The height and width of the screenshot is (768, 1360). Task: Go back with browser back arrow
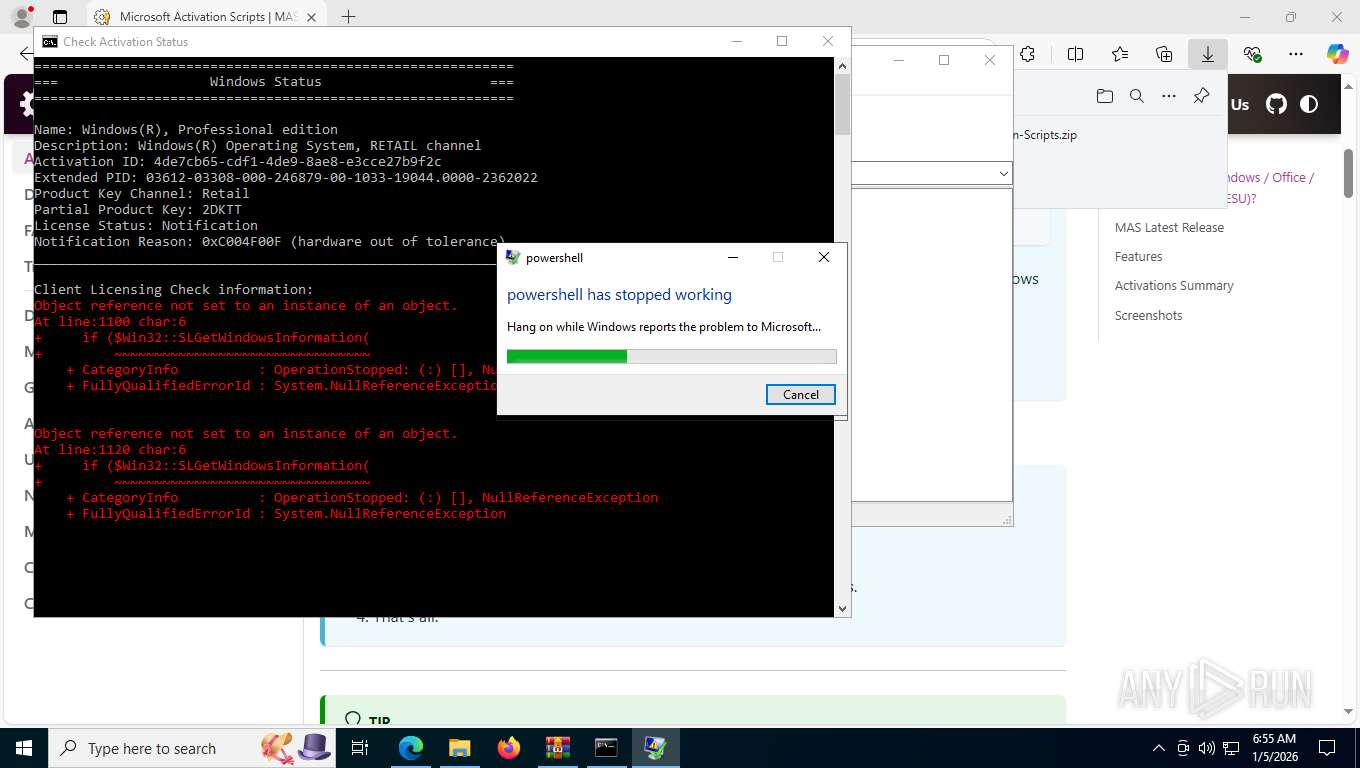pos(25,54)
